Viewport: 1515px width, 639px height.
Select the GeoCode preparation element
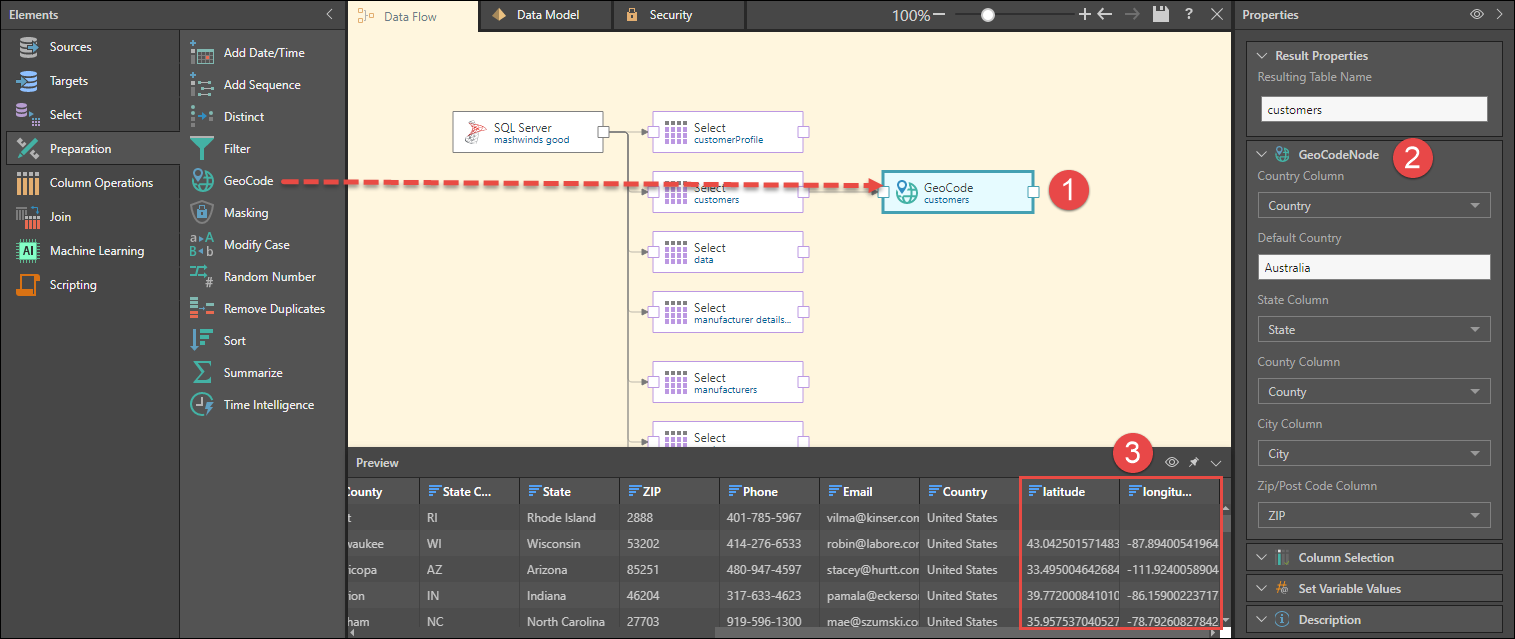point(247,181)
